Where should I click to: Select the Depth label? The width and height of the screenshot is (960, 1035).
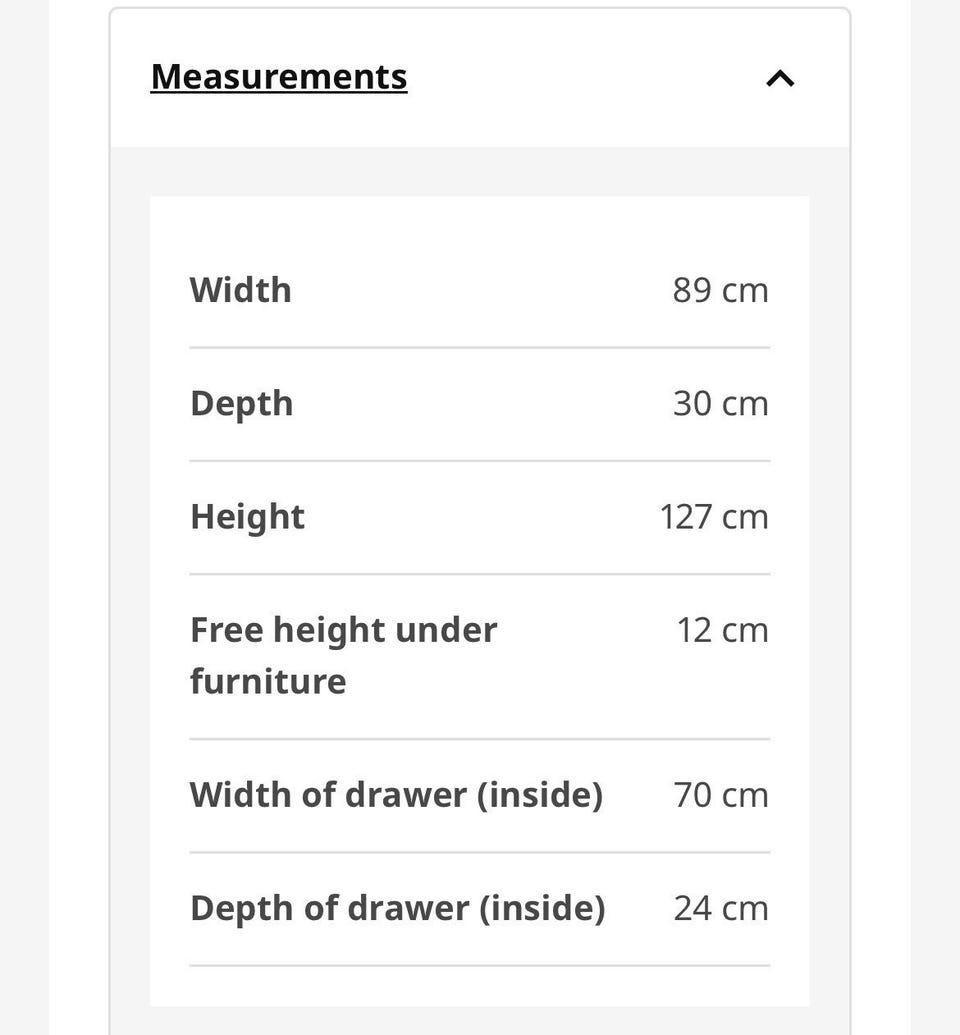pos(242,404)
